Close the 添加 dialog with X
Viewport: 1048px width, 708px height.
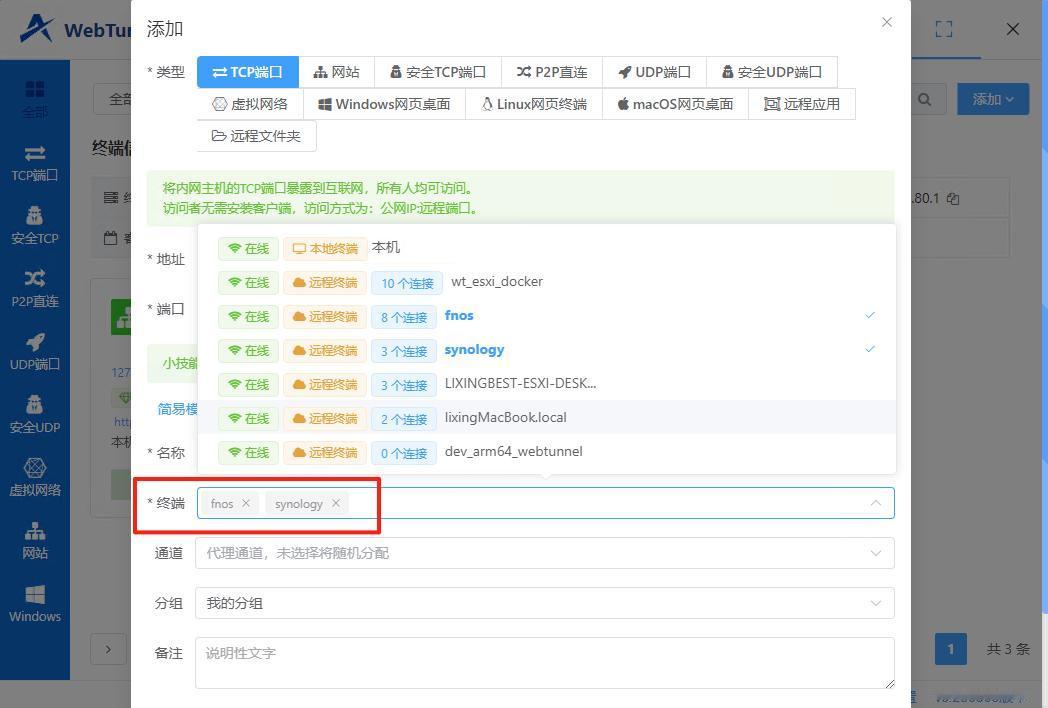pyautogui.click(x=887, y=22)
